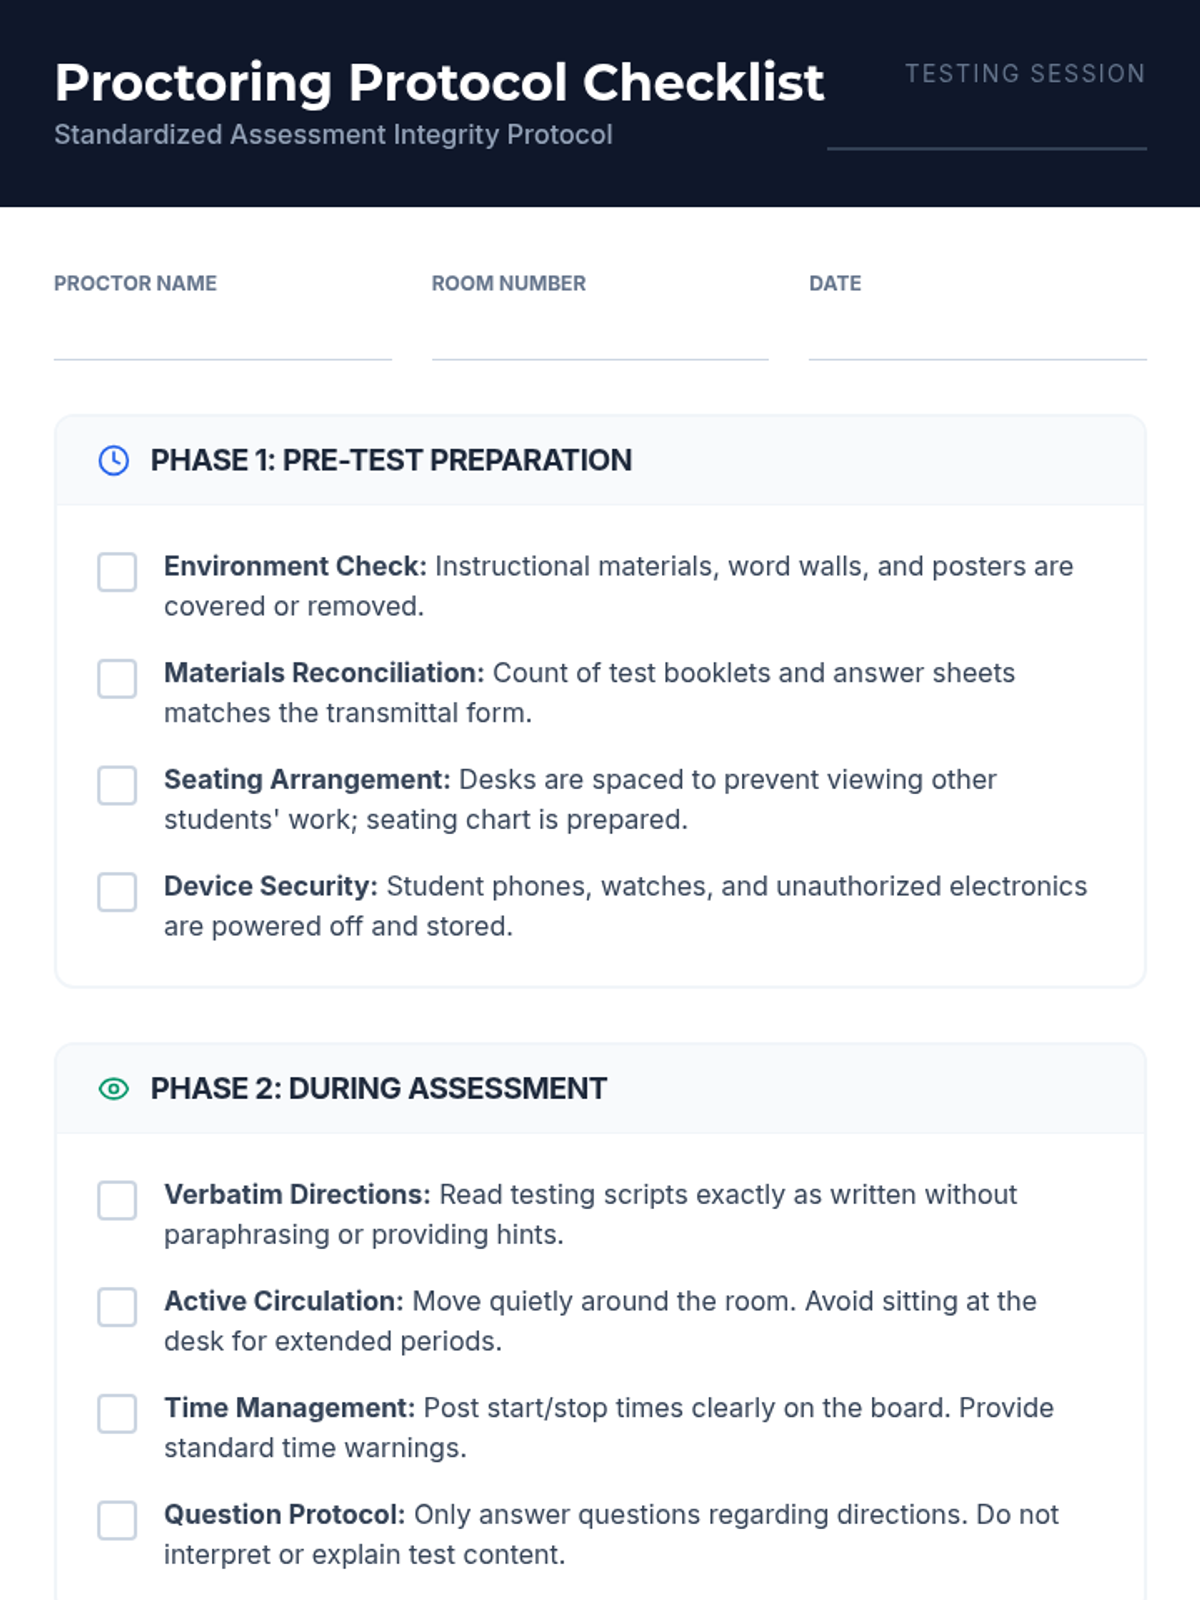
Task: Click the Phase 1: Pre-Test Preparation header
Action: coord(391,460)
